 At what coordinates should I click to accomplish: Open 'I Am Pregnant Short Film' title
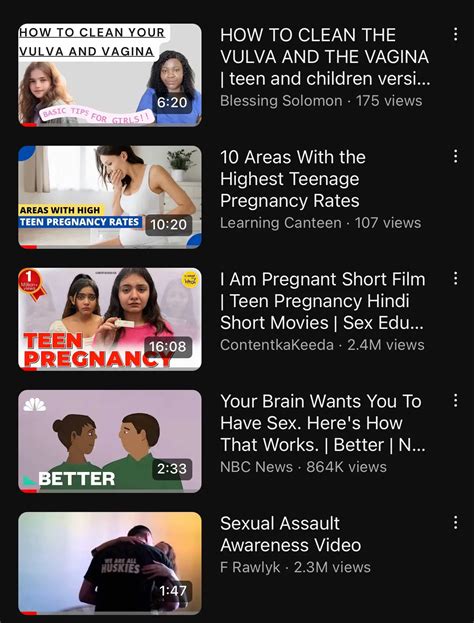323,301
